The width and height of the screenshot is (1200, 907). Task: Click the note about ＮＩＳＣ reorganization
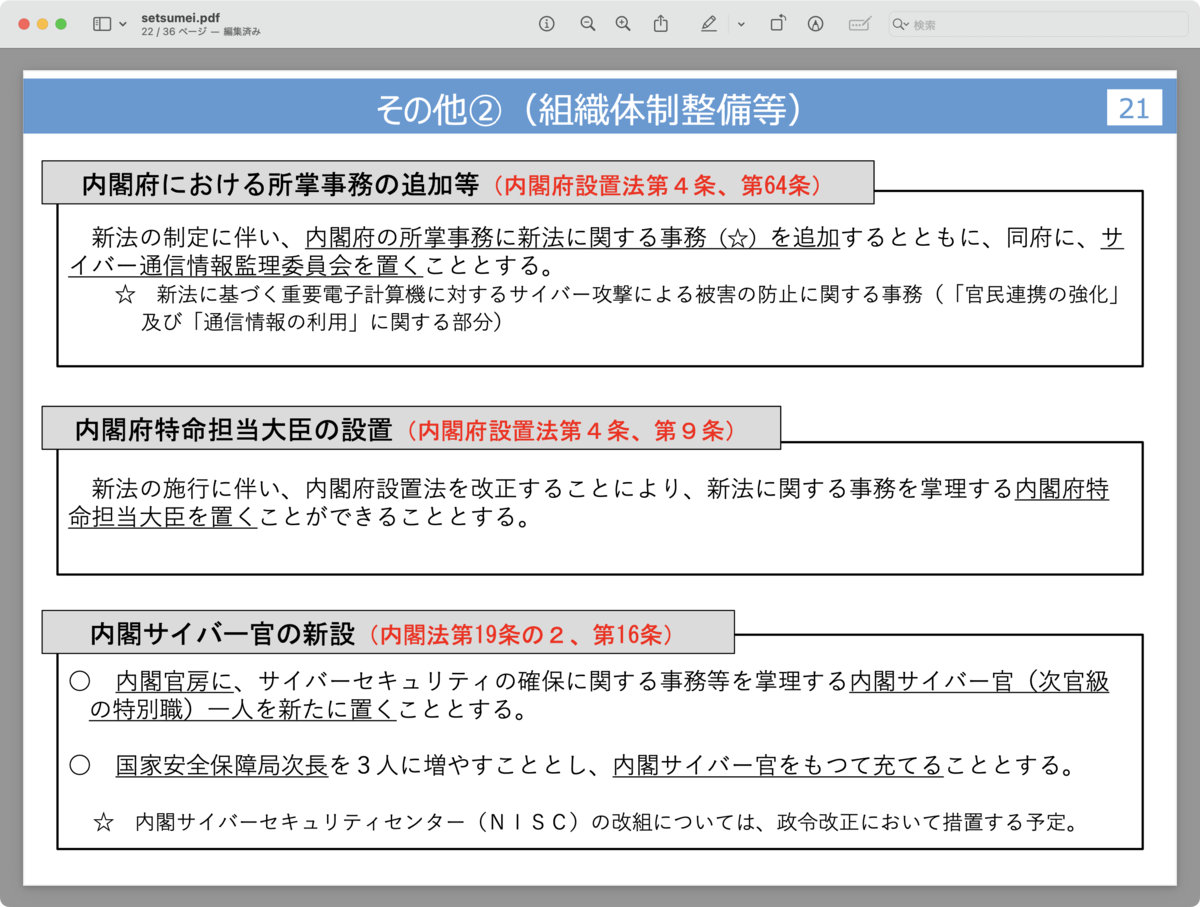[585, 824]
